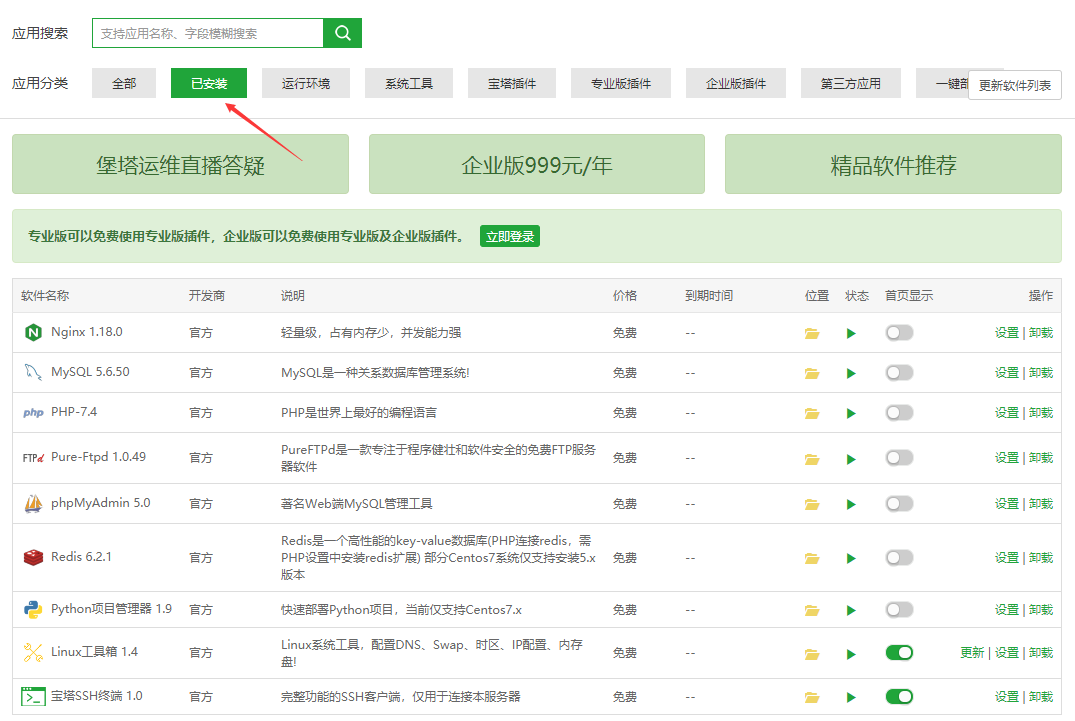
Task: Click the green run status arrow for MySQL
Action: click(850, 371)
